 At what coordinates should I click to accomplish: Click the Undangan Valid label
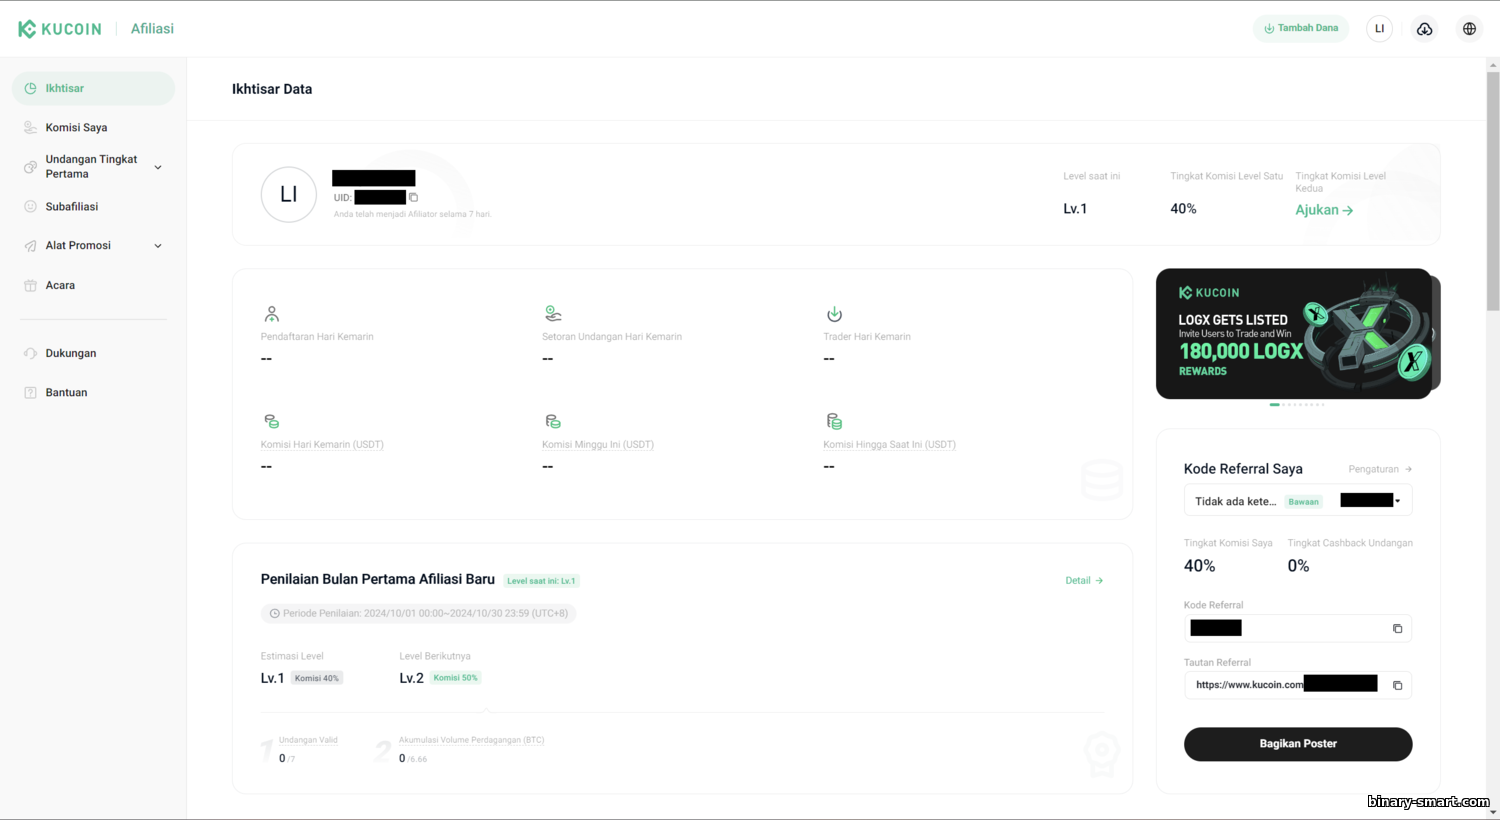(308, 740)
